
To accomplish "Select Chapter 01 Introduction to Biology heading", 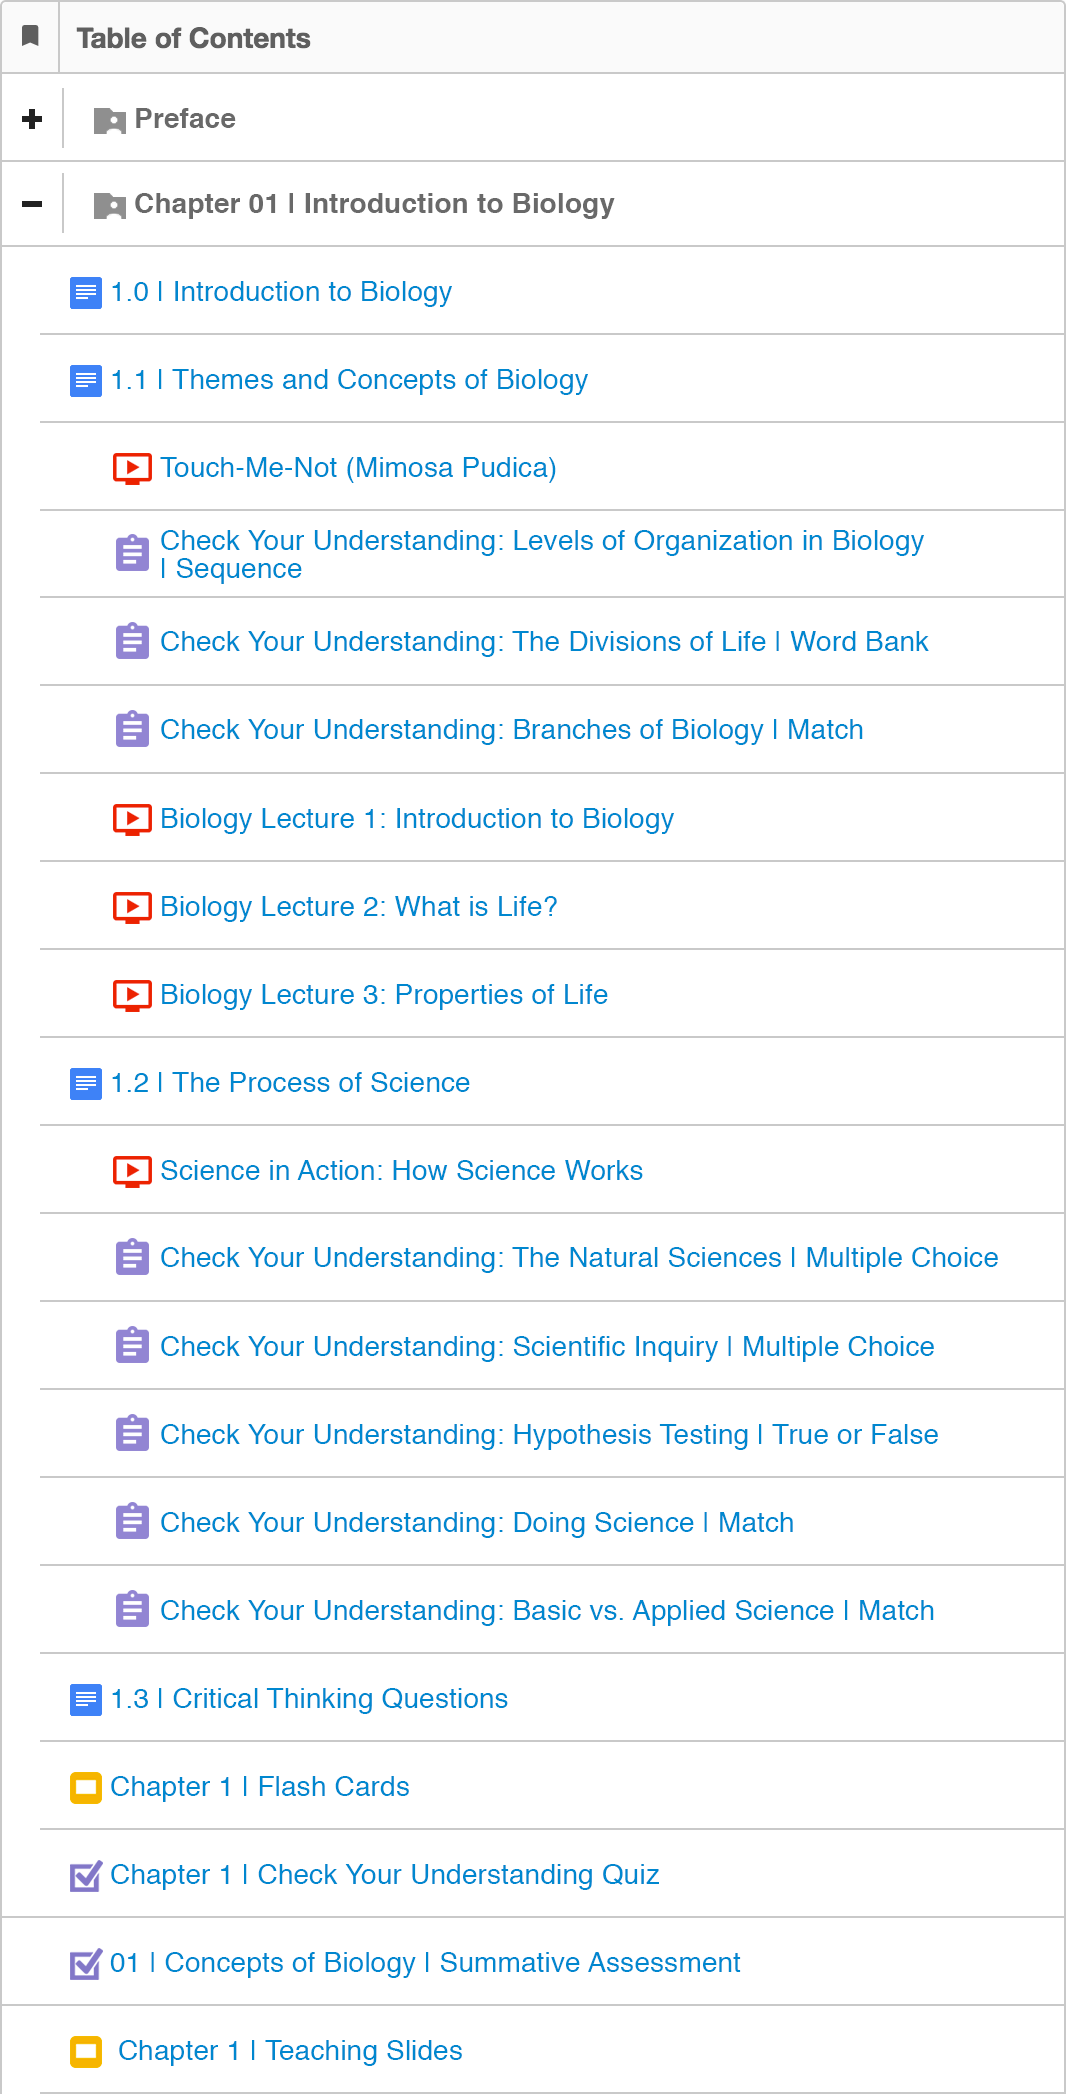I will tap(374, 204).
